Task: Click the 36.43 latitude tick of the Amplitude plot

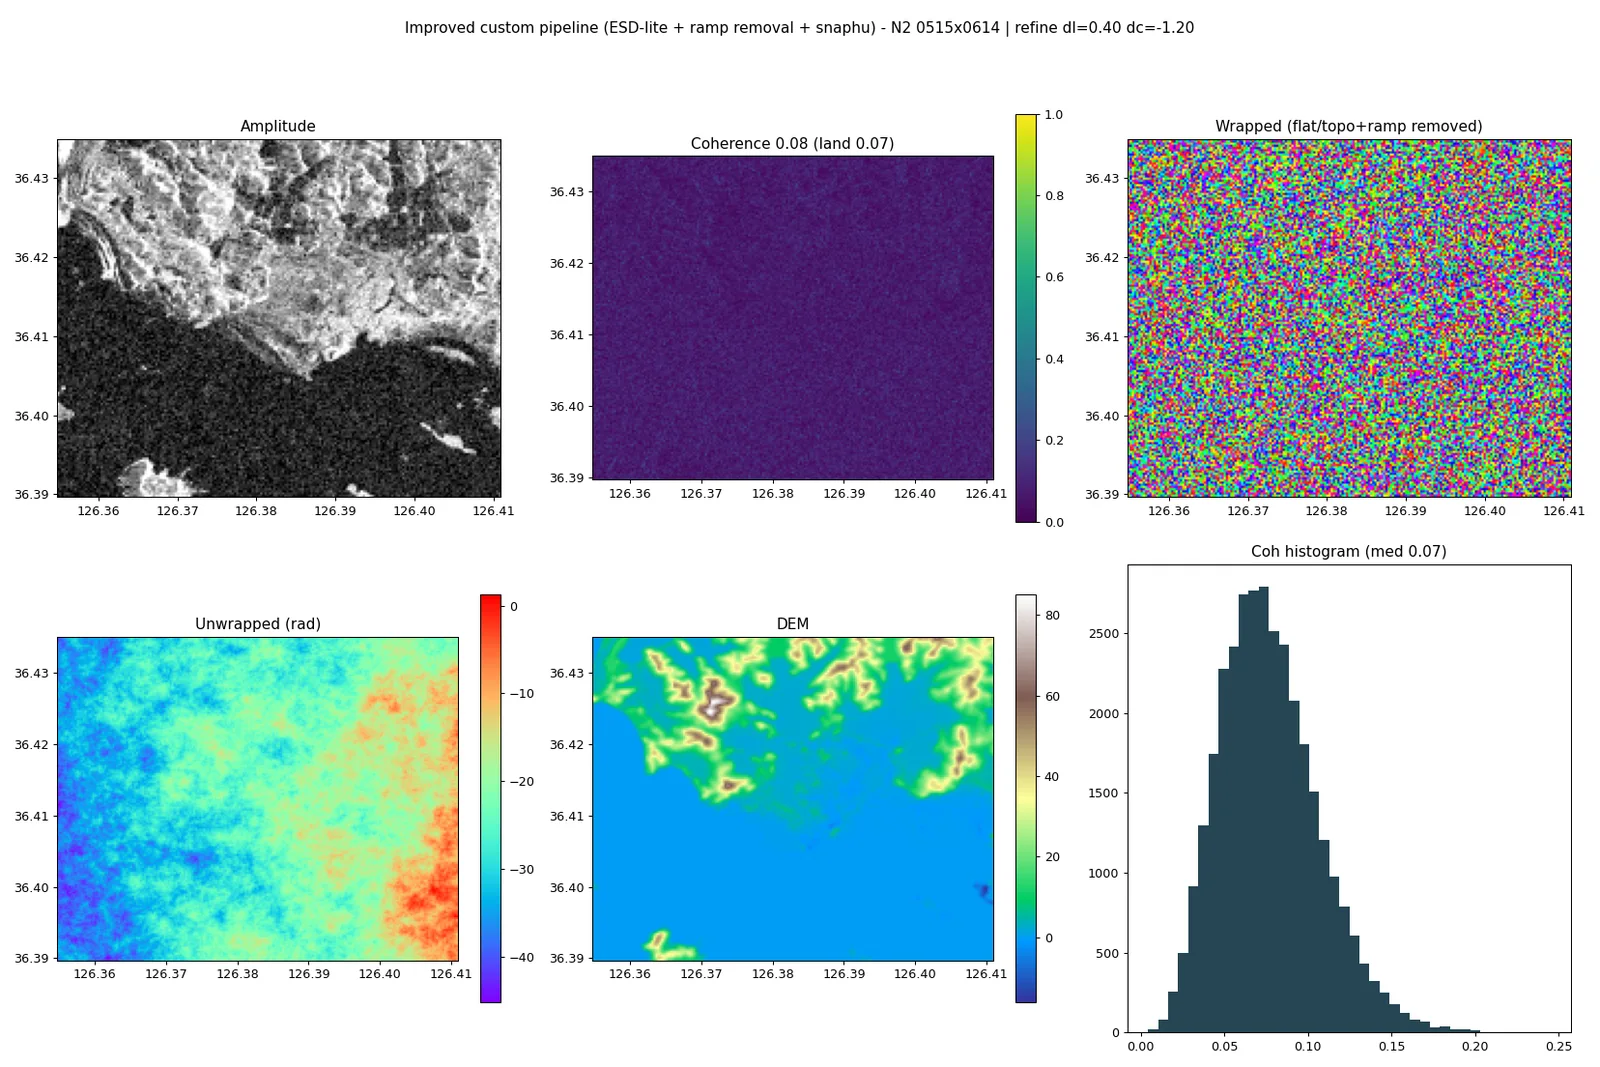Action: click(31, 178)
